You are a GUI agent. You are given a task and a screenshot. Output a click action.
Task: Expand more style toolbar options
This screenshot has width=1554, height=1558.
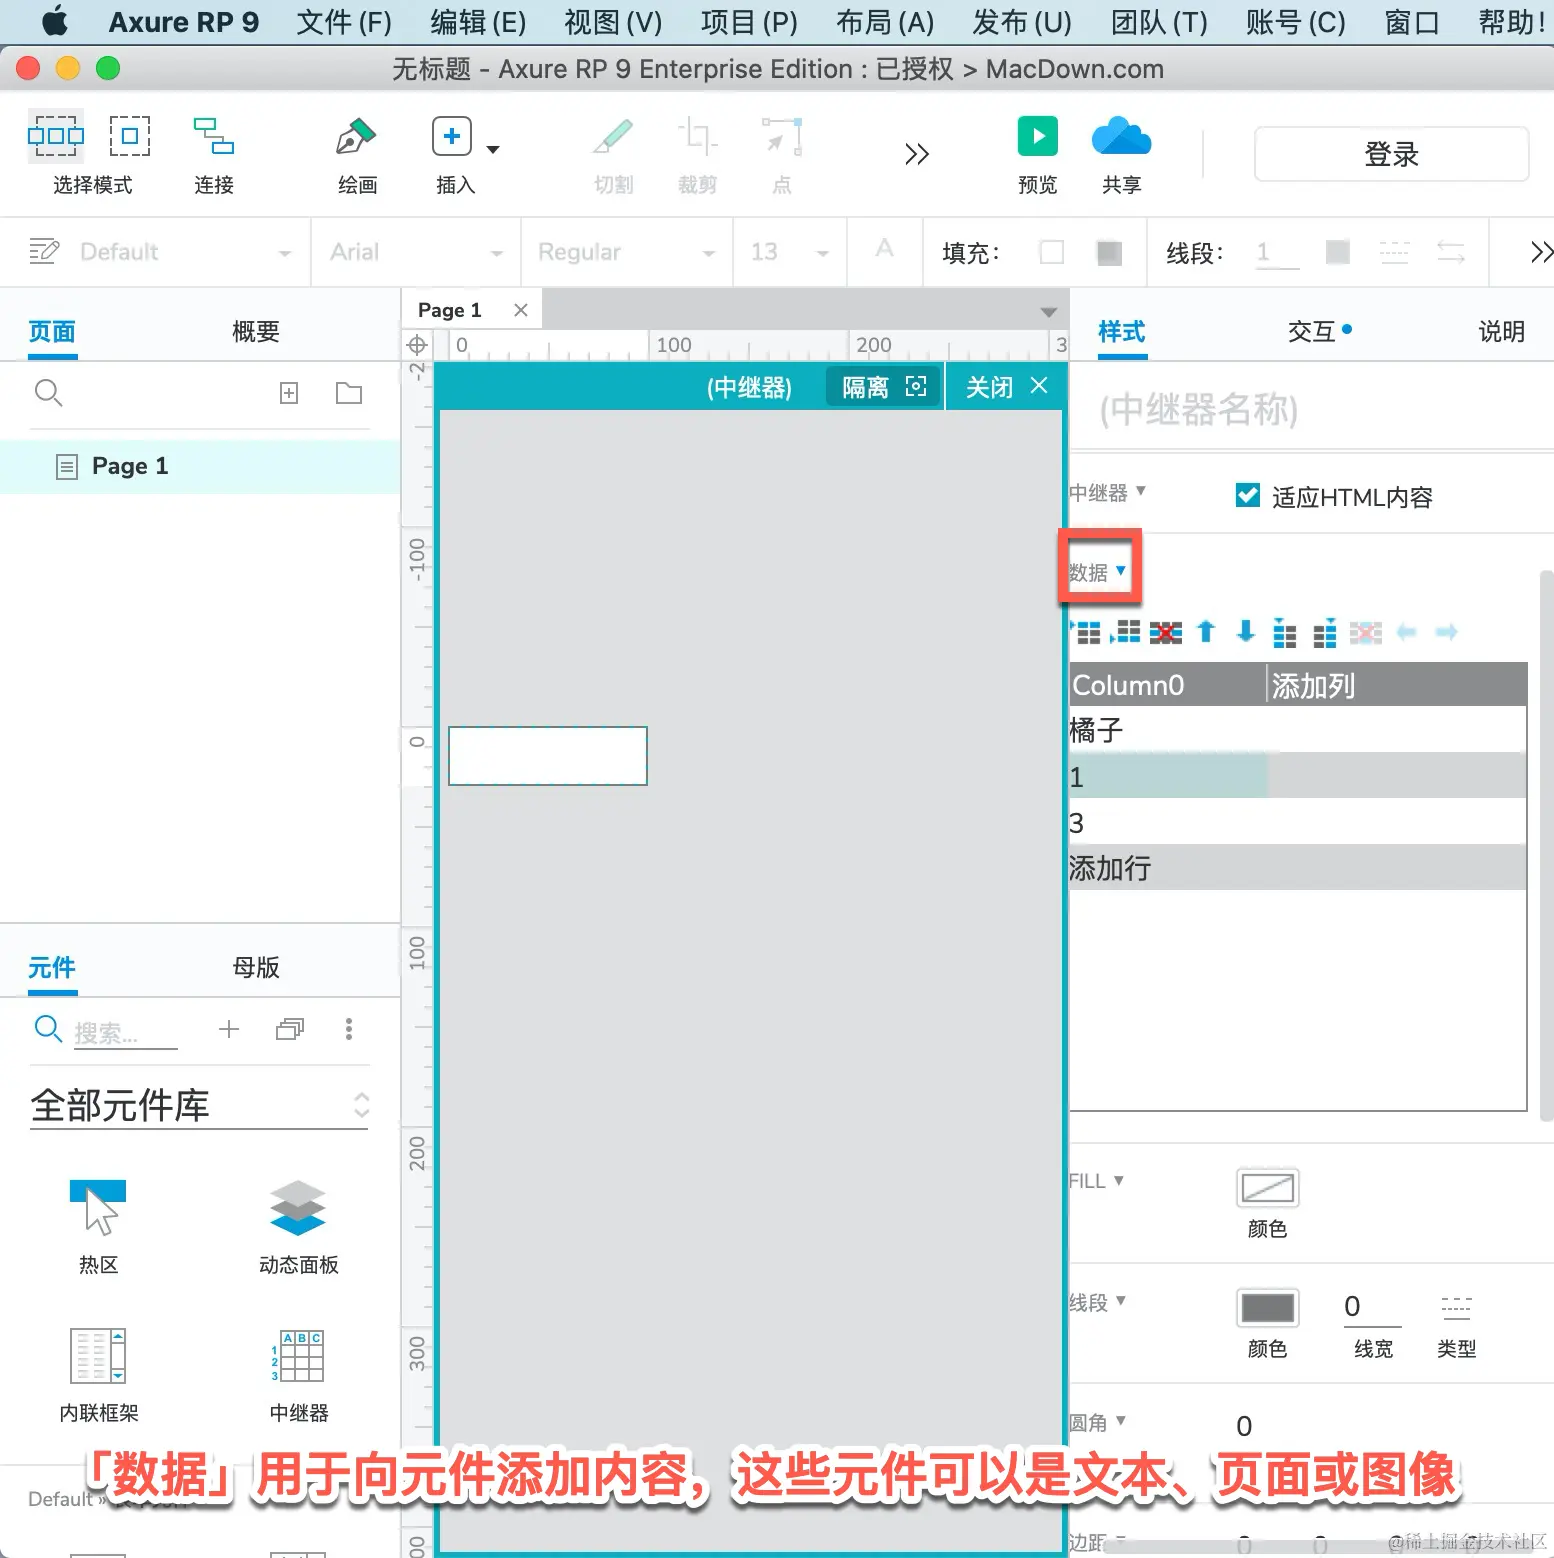[1541, 252]
